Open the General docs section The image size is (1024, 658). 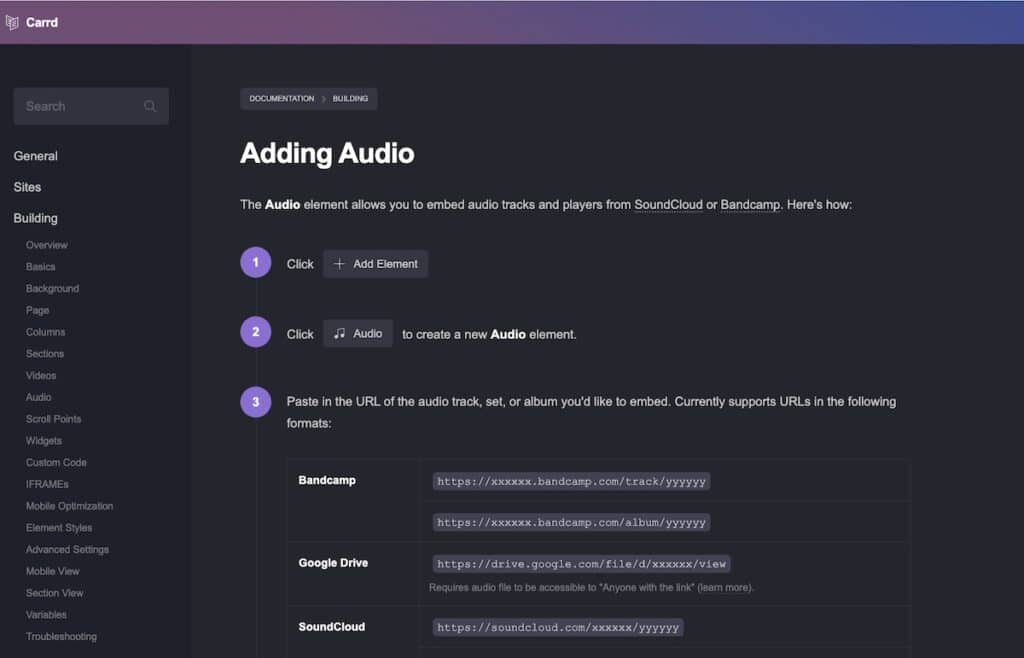coord(35,156)
